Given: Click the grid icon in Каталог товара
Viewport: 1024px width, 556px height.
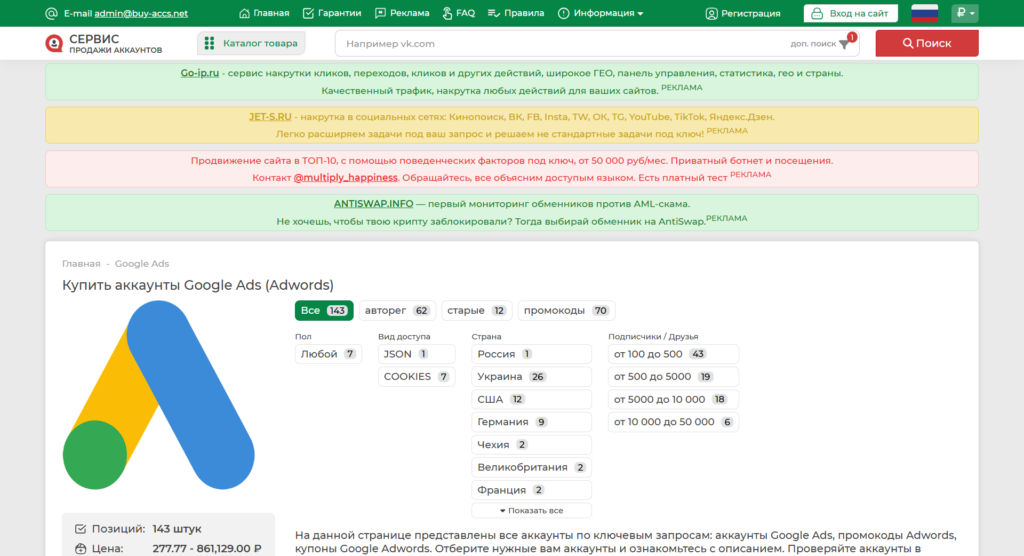Looking at the screenshot, I should (209, 43).
